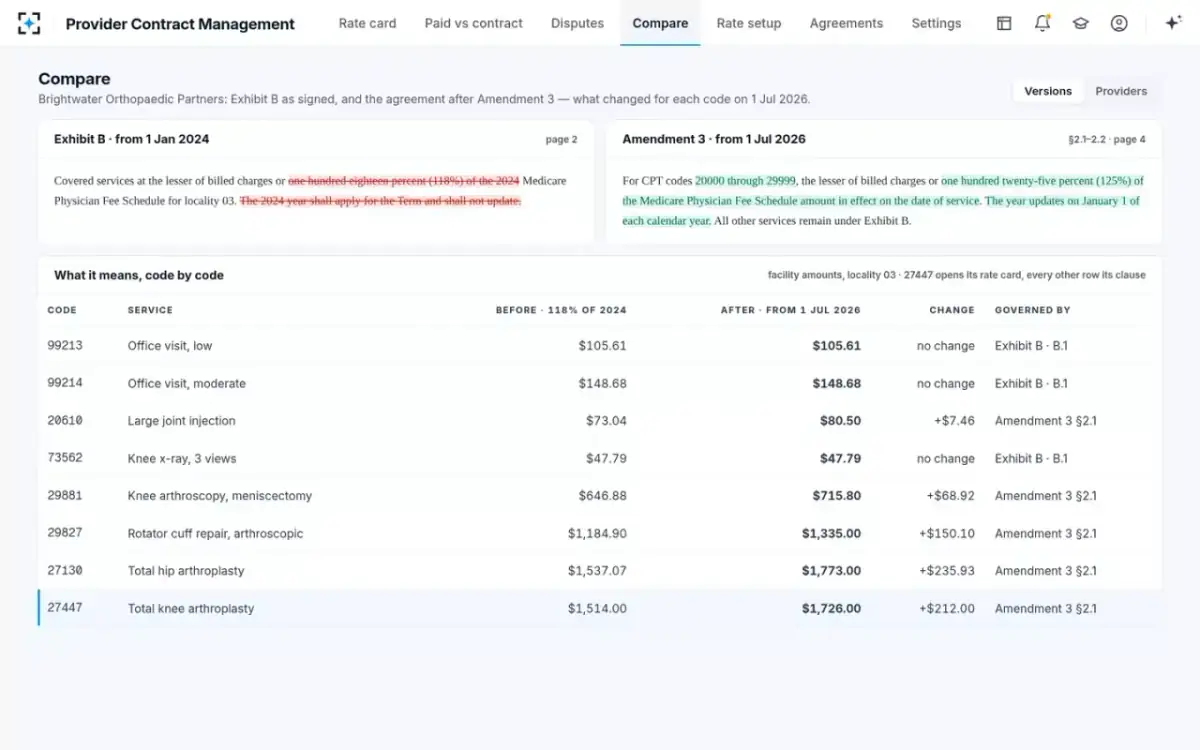Click code 73562 in the table
This screenshot has width=1200, height=750.
click(x=65, y=458)
